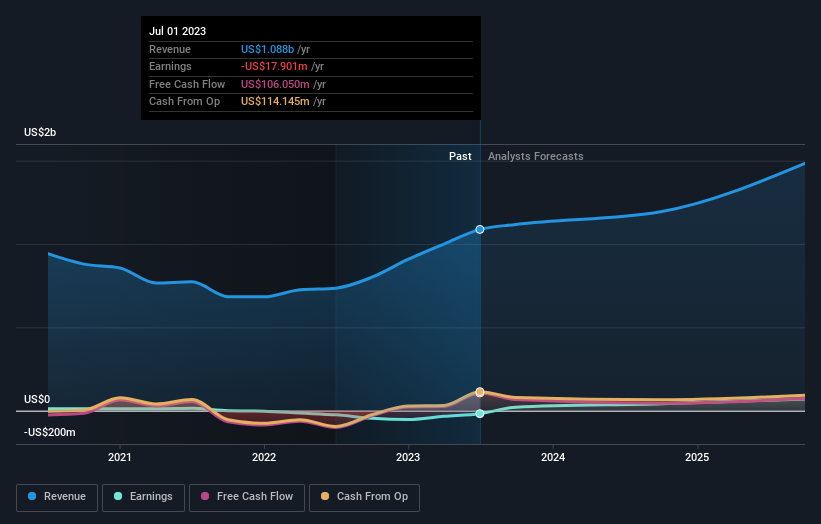The width and height of the screenshot is (821, 524).
Task: Click the Earnings row label in tooltip
Action: 170,66
